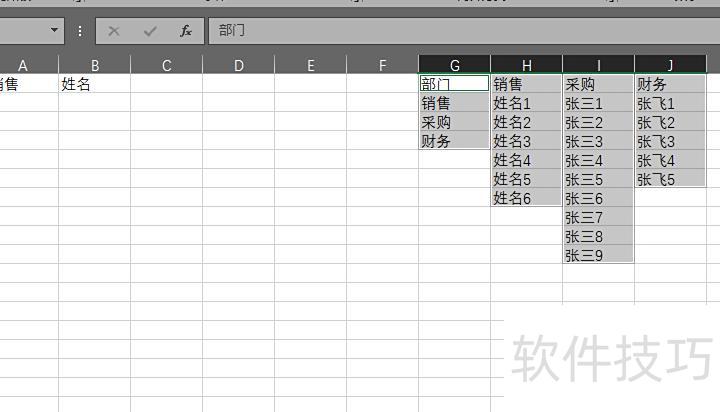Select cell 张三8
720x412 pixels.
pyautogui.click(x=598, y=236)
